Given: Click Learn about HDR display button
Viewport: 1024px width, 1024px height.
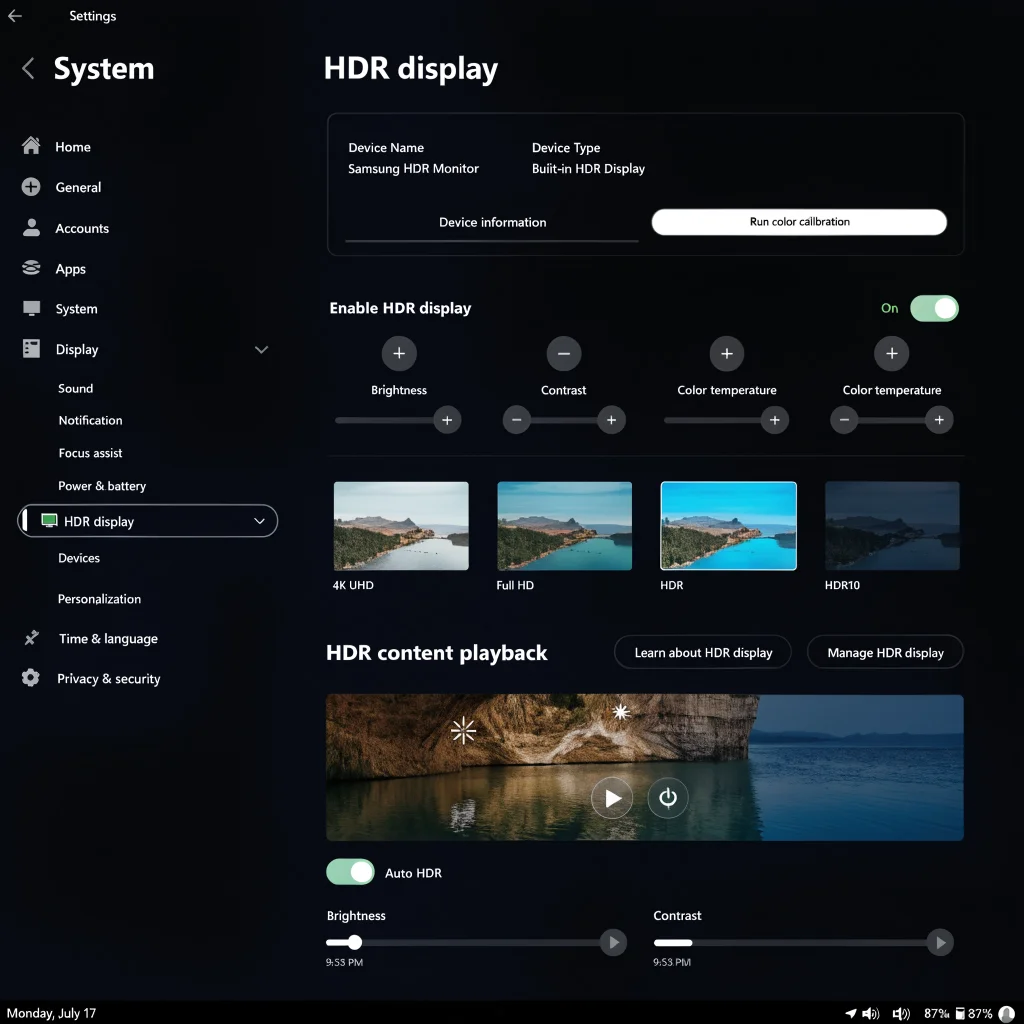Looking at the screenshot, I should (x=703, y=652).
